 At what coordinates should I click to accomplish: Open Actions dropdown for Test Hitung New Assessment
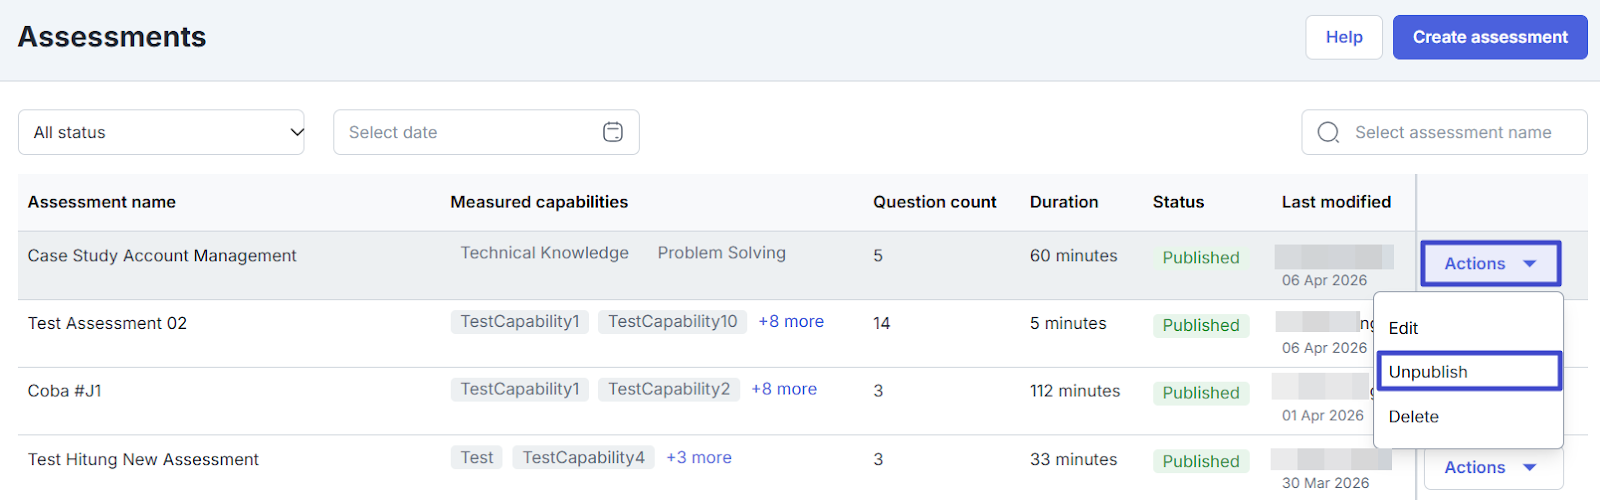1490,467
